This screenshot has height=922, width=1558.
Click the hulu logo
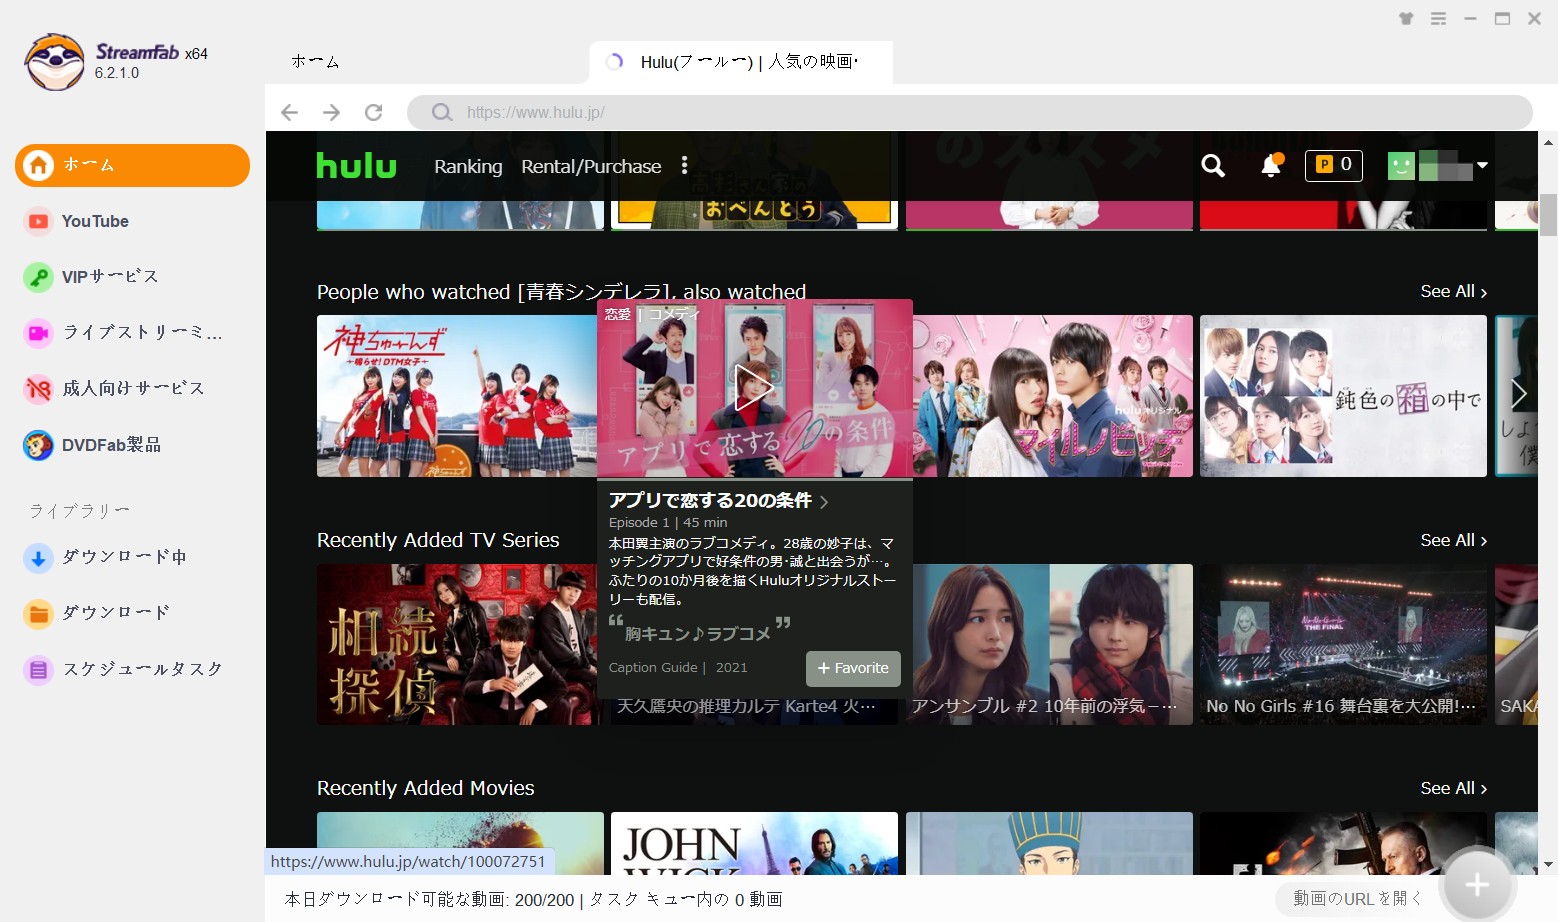pyautogui.click(x=357, y=166)
